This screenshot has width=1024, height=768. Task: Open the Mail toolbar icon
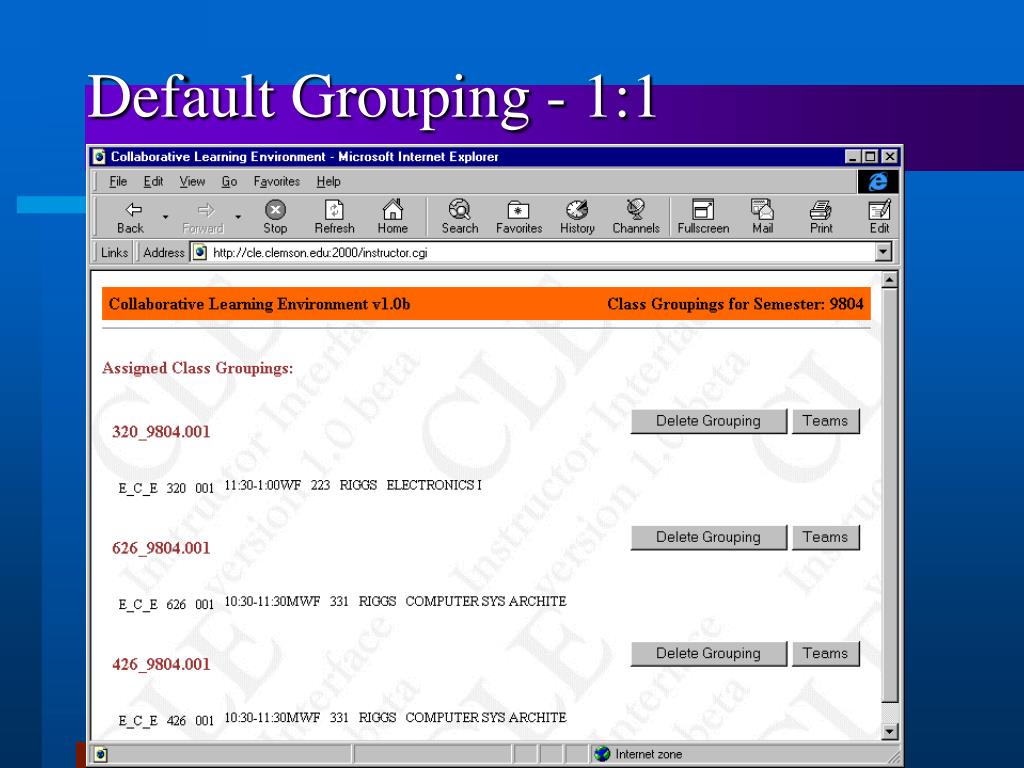click(762, 217)
